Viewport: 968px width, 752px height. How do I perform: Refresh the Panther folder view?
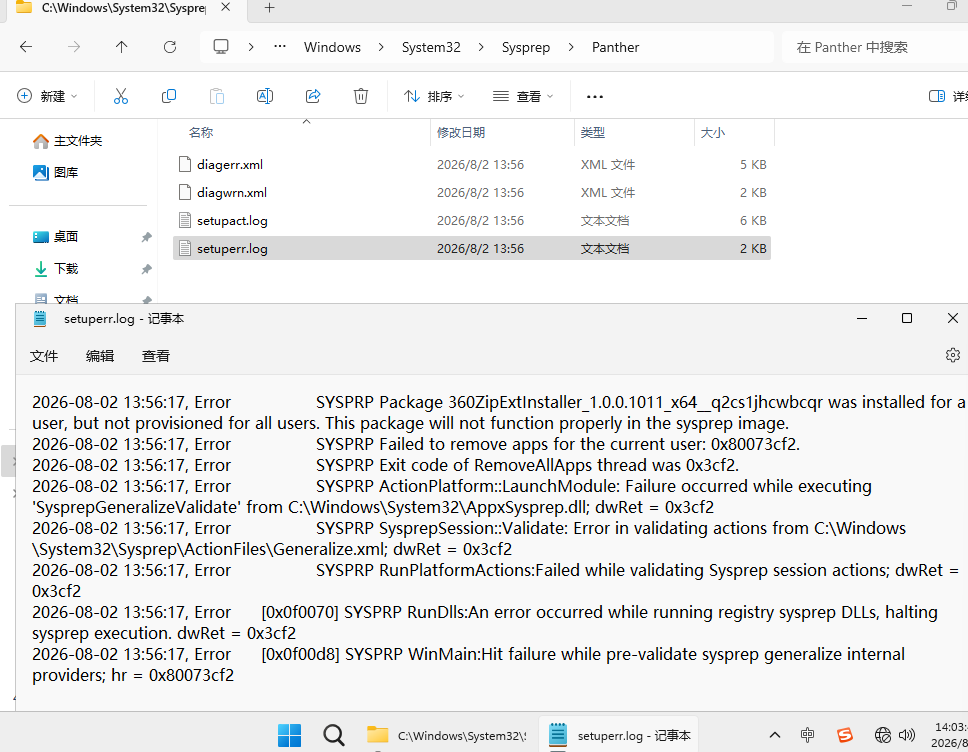170,47
